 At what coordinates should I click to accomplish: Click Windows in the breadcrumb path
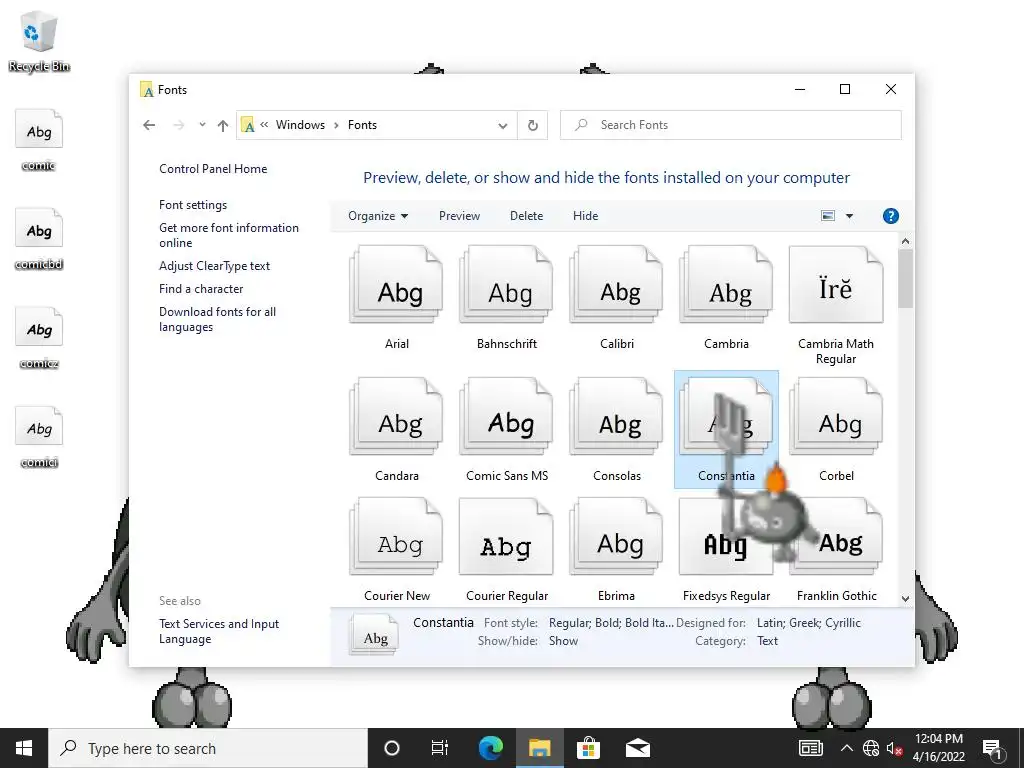pyautogui.click(x=300, y=125)
